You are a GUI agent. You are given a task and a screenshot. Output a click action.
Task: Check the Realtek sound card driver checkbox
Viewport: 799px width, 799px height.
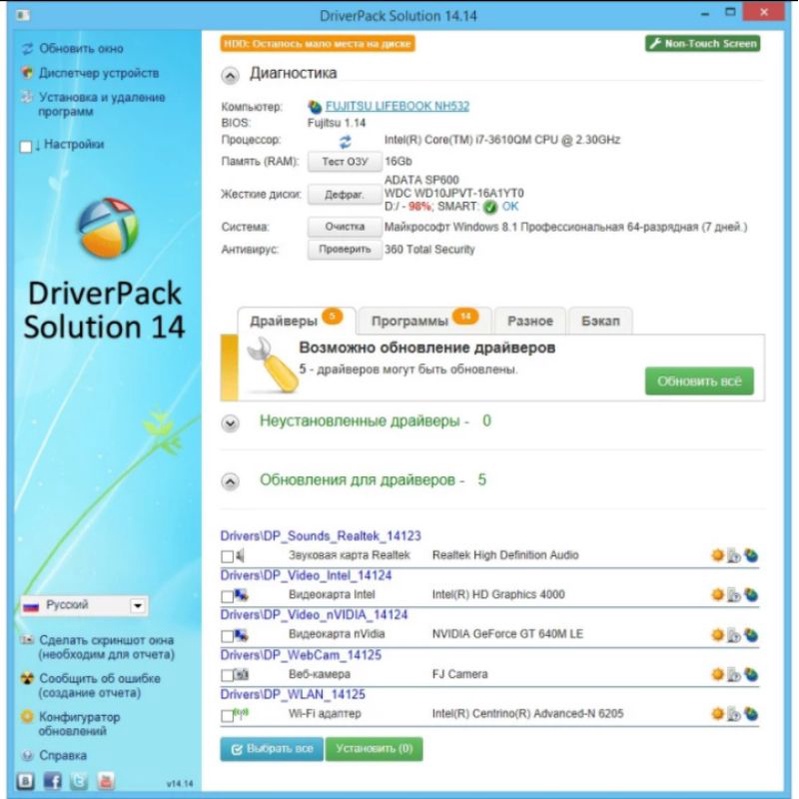coord(227,556)
